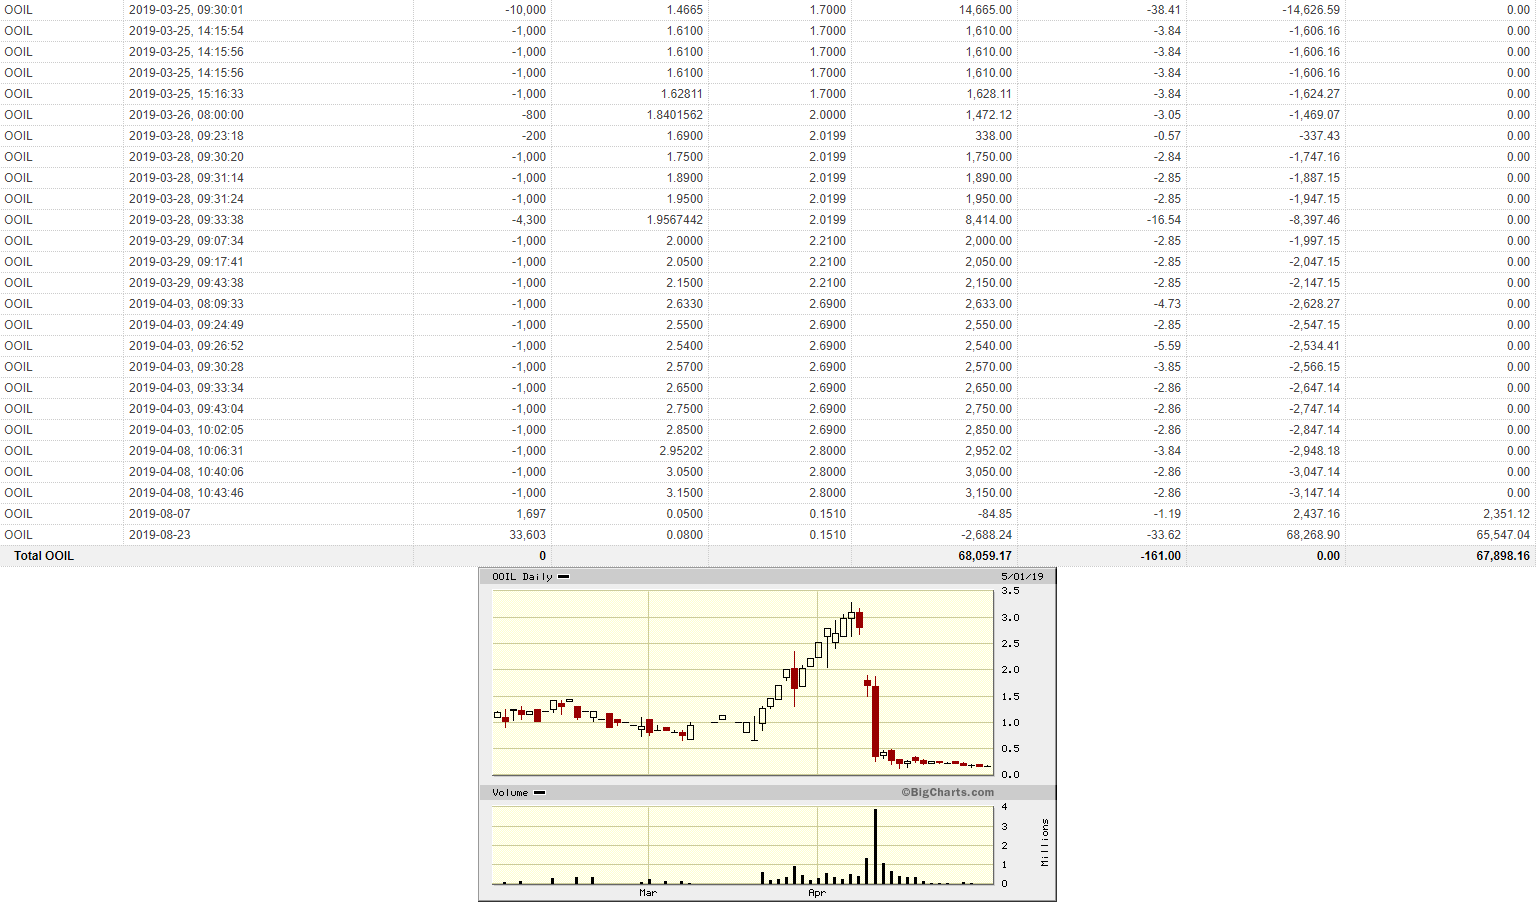Click the 14,665.00 proceeds cell
The image size is (1536, 902).
(985, 10)
